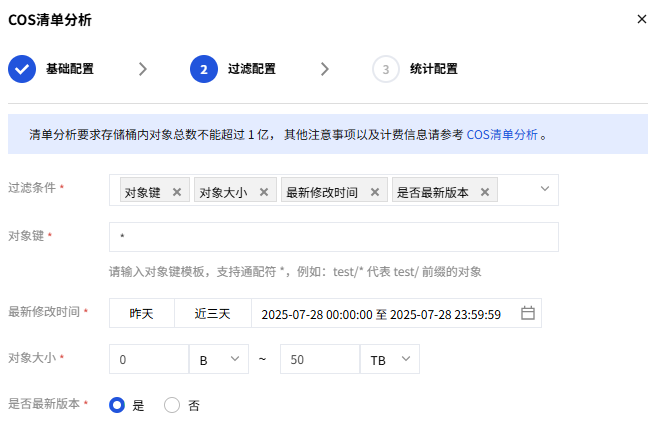
Task: Click the 请输入对象键模板 hint text
Action: (295, 272)
